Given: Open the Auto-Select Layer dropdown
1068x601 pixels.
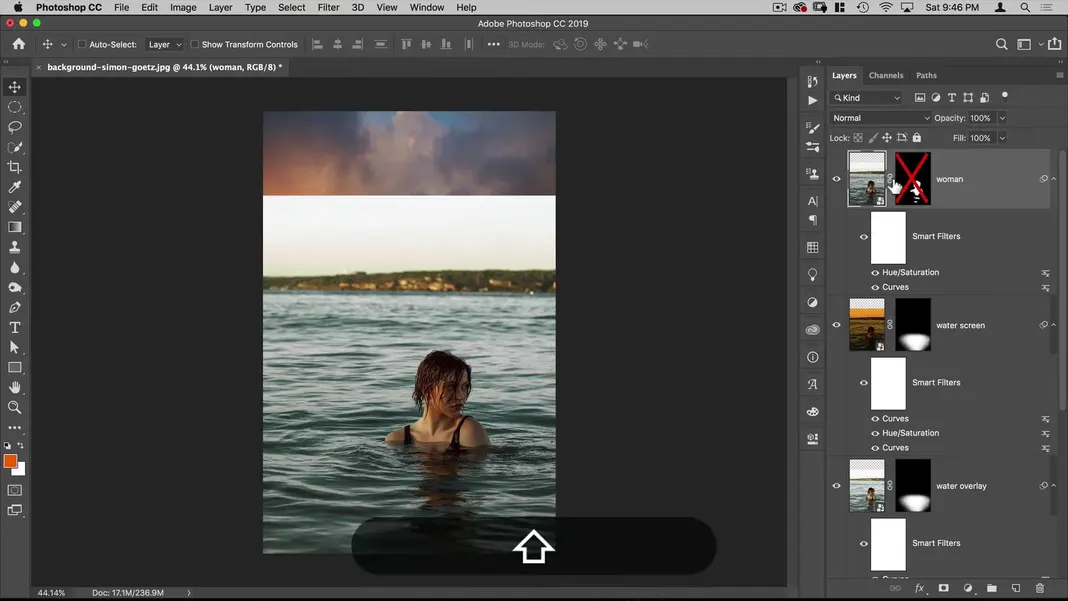Looking at the screenshot, I should [x=165, y=44].
